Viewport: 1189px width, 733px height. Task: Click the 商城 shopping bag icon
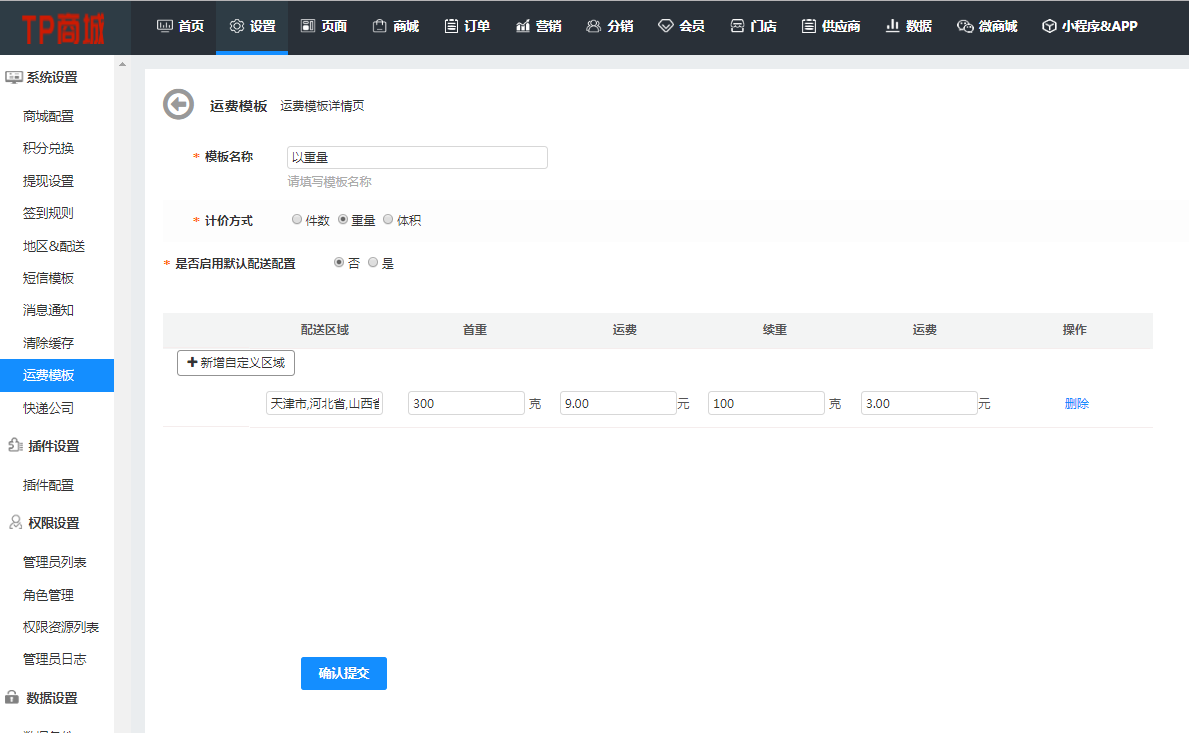tap(380, 26)
